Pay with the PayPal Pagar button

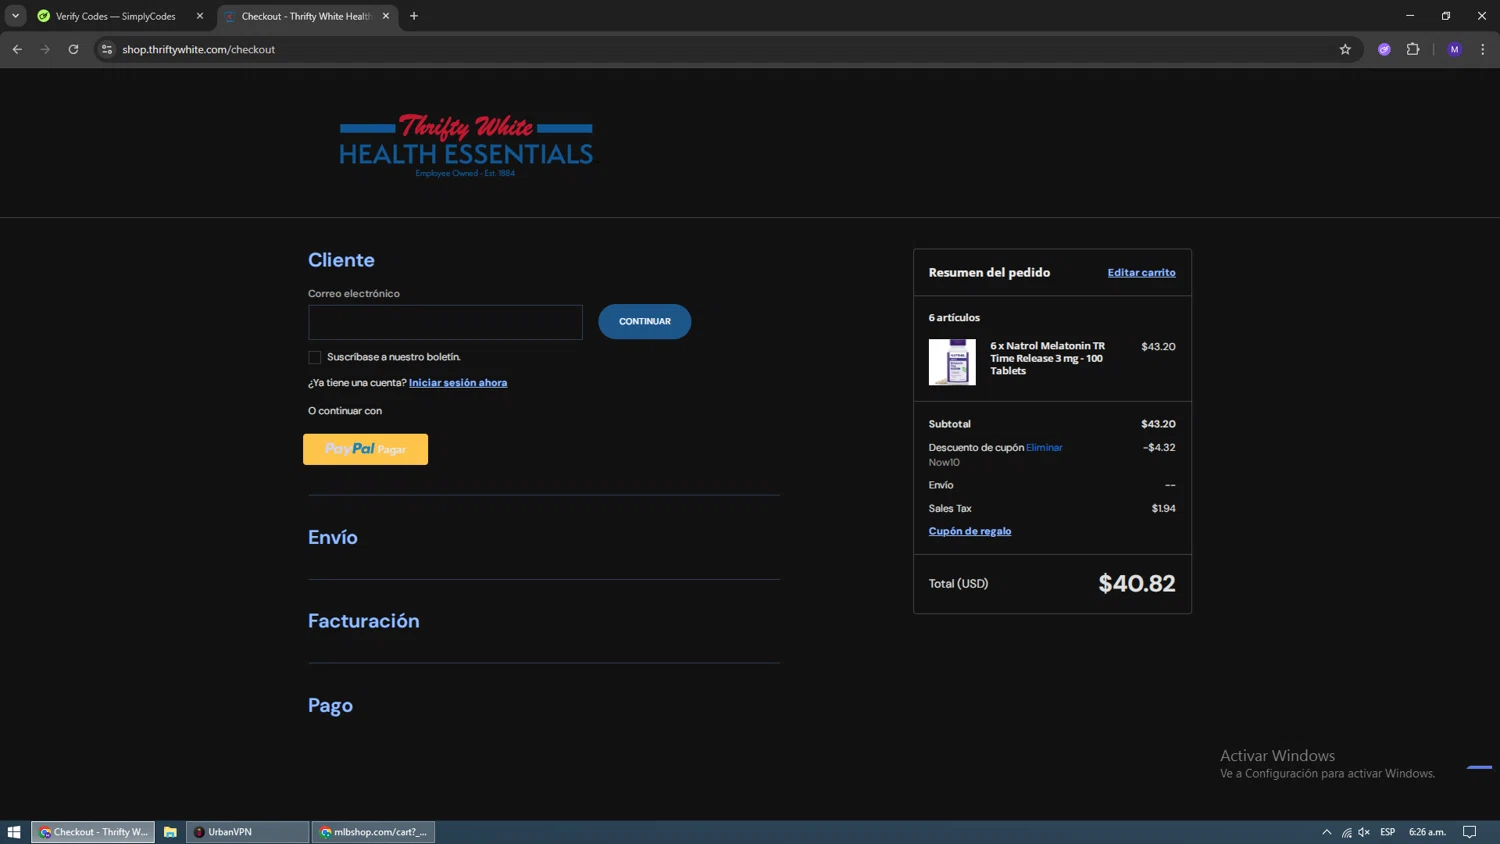pyautogui.click(x=365, y=449)
